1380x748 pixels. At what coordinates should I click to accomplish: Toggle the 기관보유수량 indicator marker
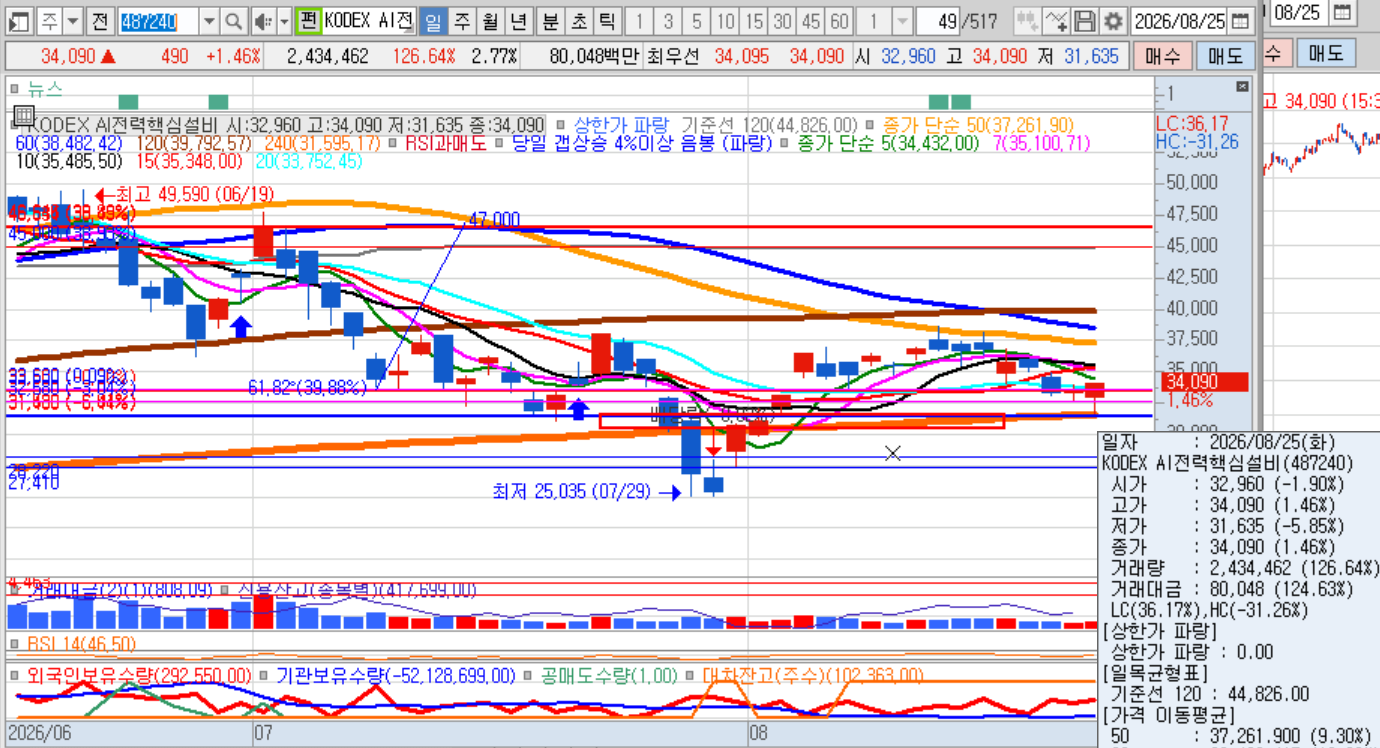pyautogui.click(x=264, y=676)
